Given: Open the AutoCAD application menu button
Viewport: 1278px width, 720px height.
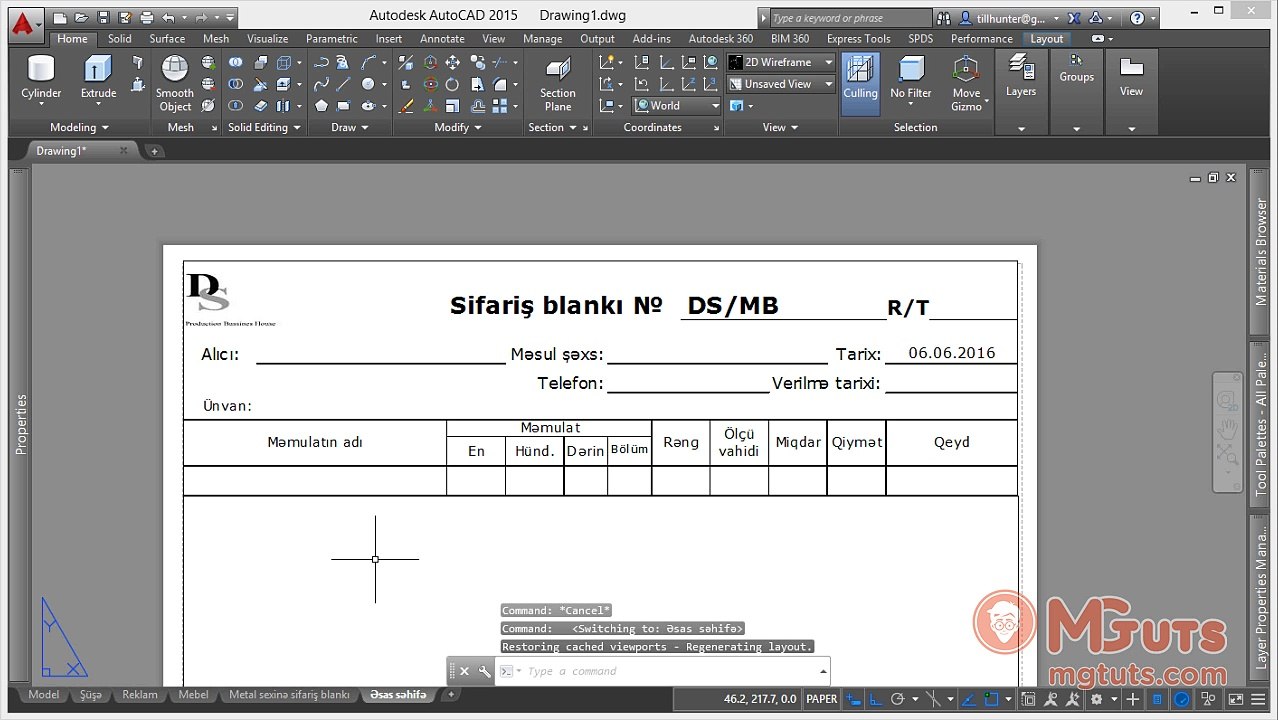Looking at the screenshot, I should pyautogui.click(x=23, y=22).
